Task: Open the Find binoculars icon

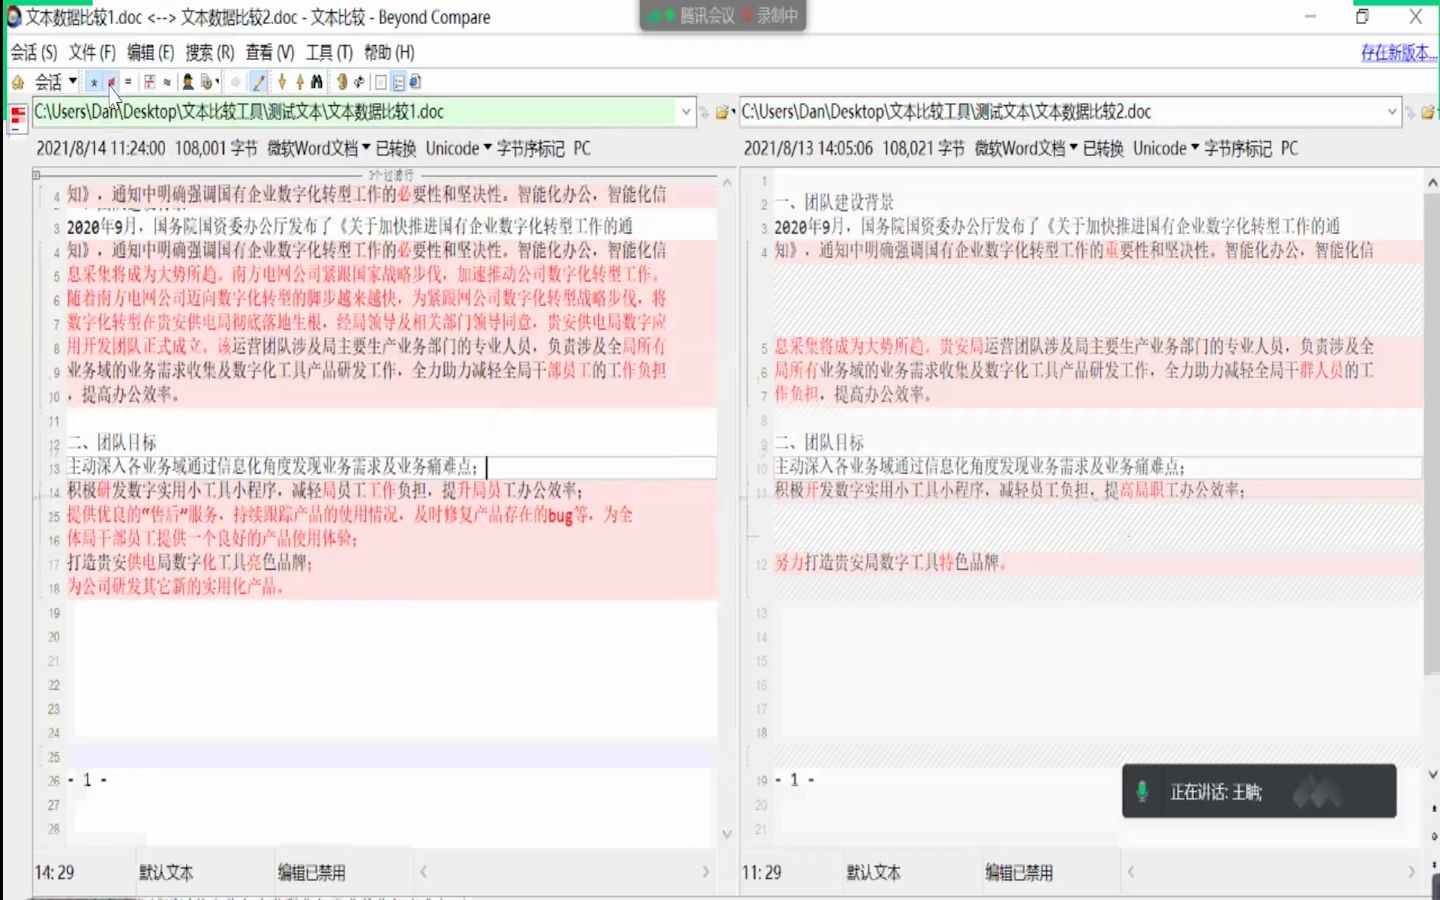Action: click(318, 82)
